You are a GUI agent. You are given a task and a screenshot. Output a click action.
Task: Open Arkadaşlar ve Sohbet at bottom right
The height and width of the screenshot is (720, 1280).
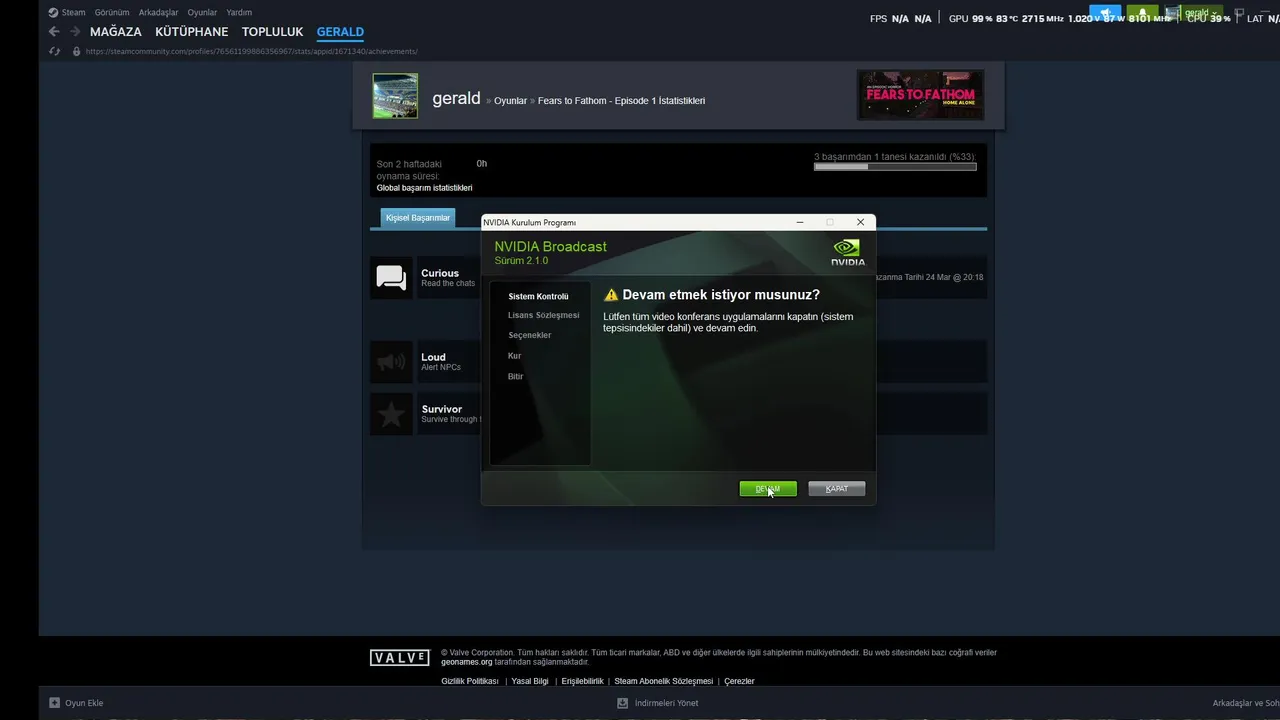tap(1245, 703)
